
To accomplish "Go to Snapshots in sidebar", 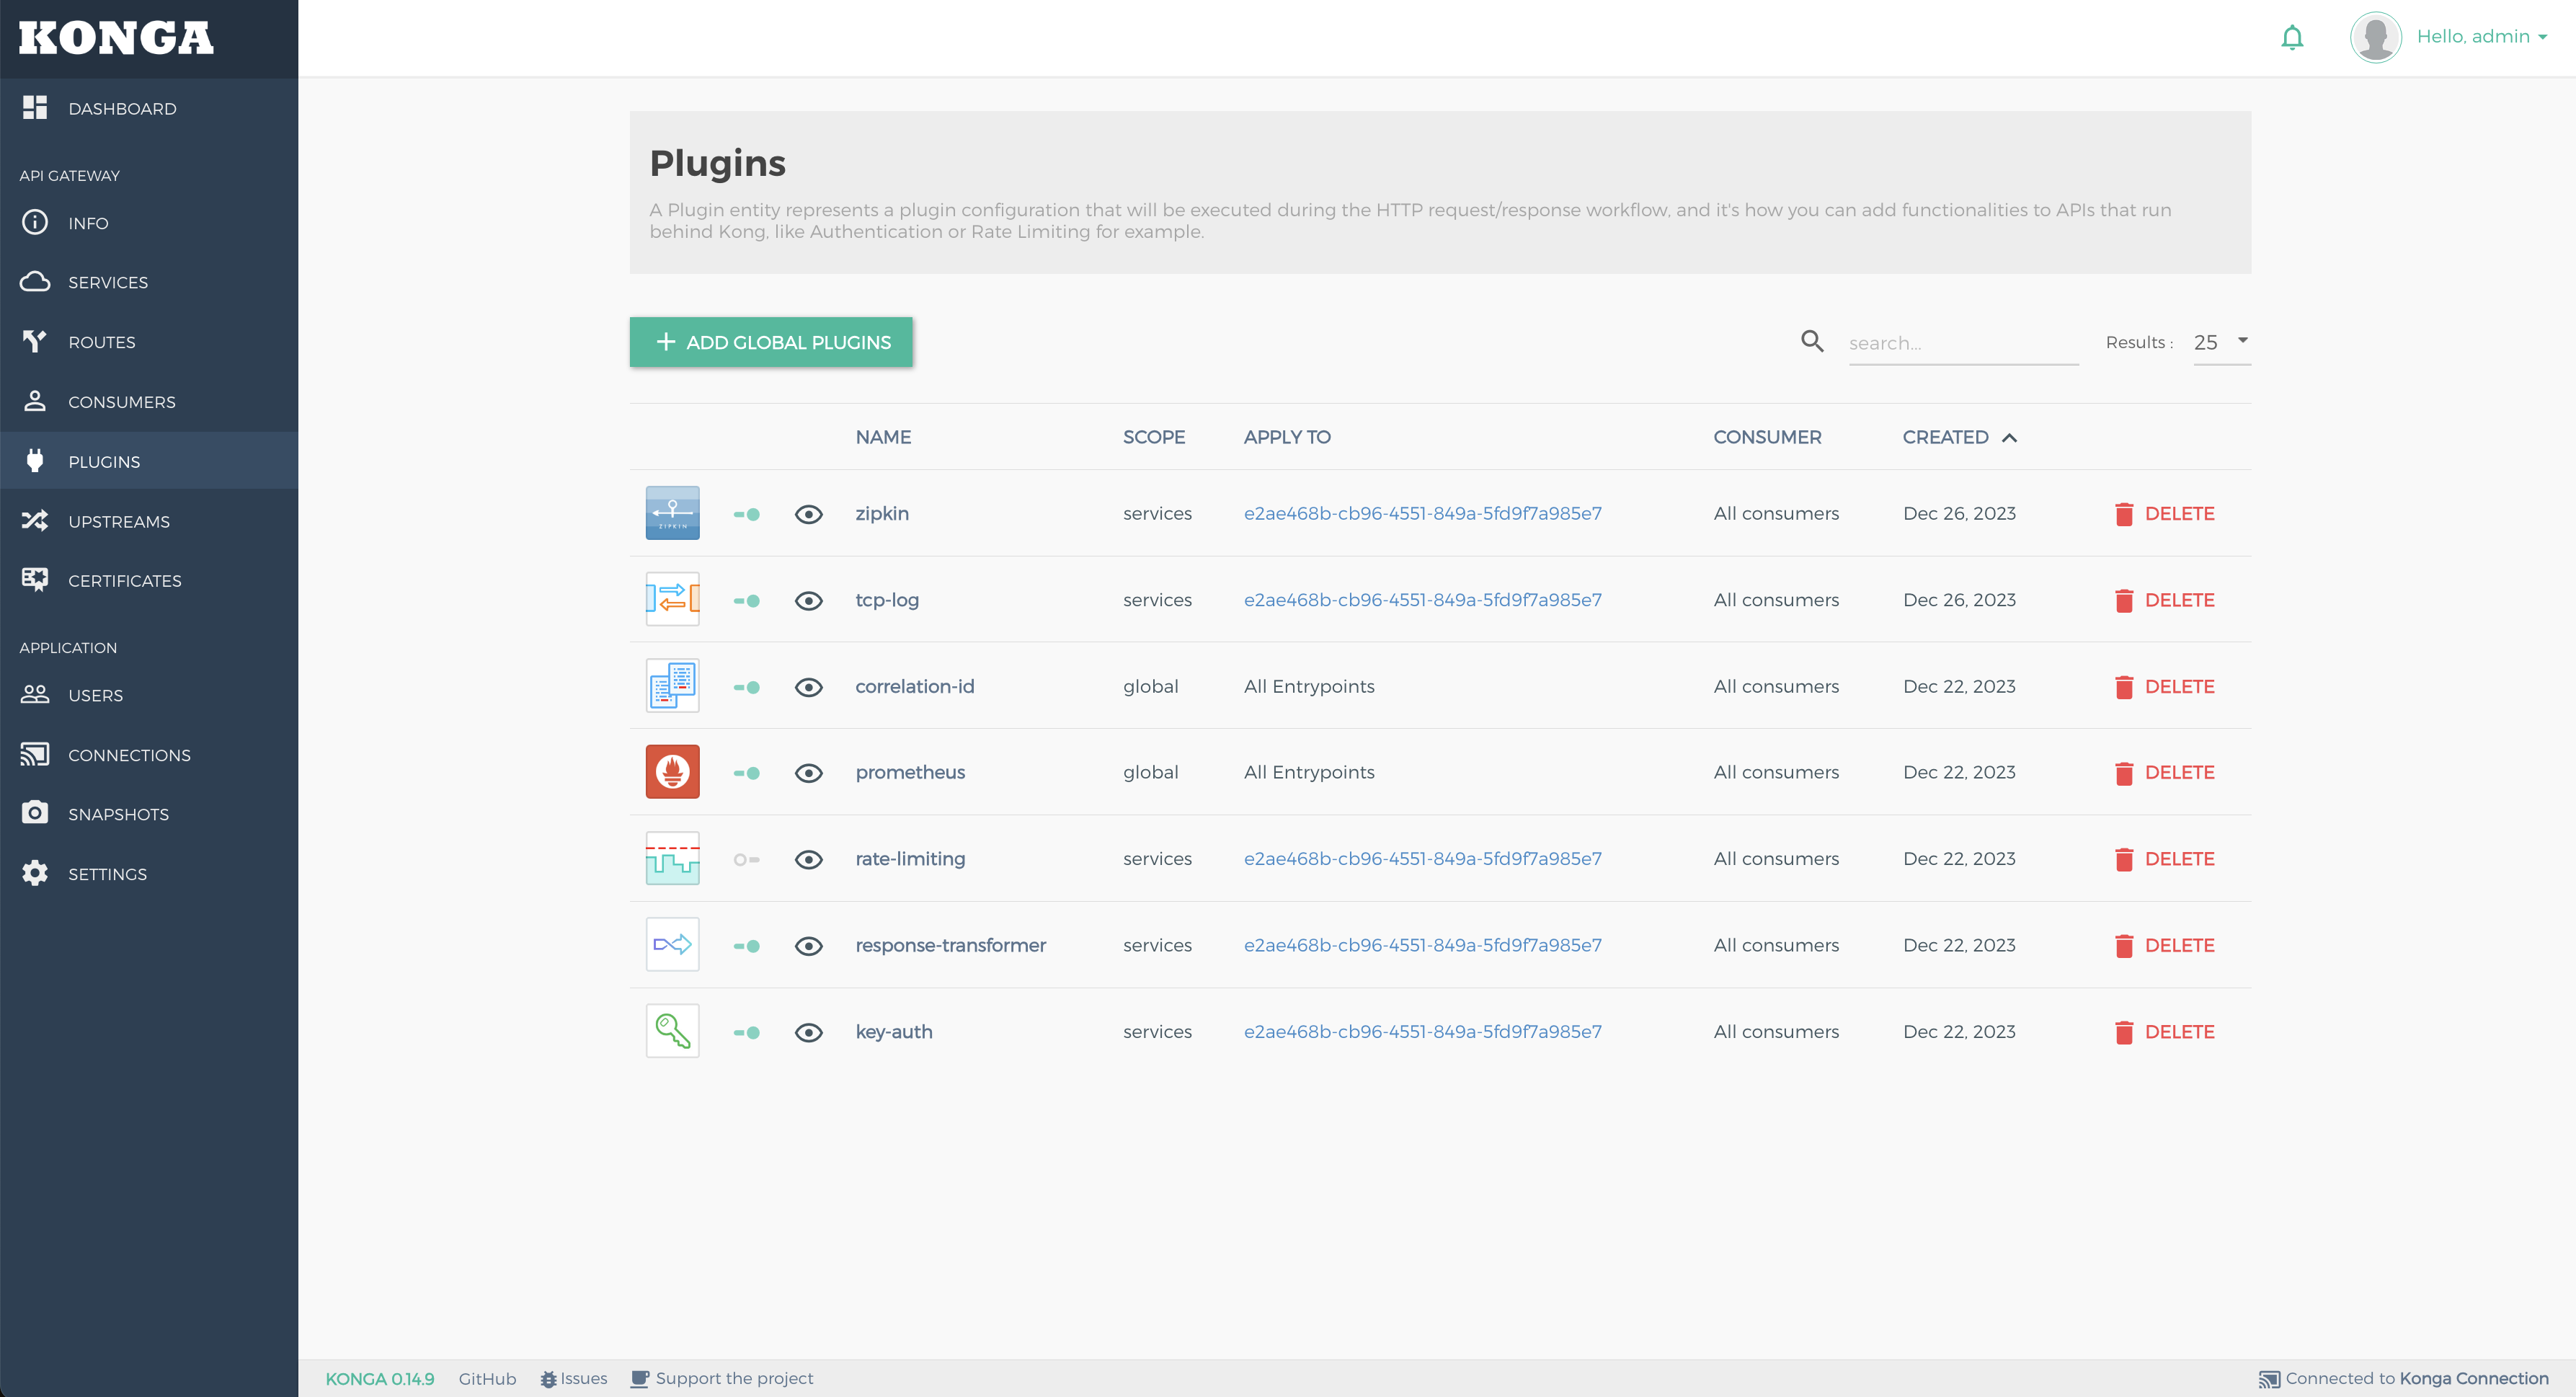I will (118, 814).
